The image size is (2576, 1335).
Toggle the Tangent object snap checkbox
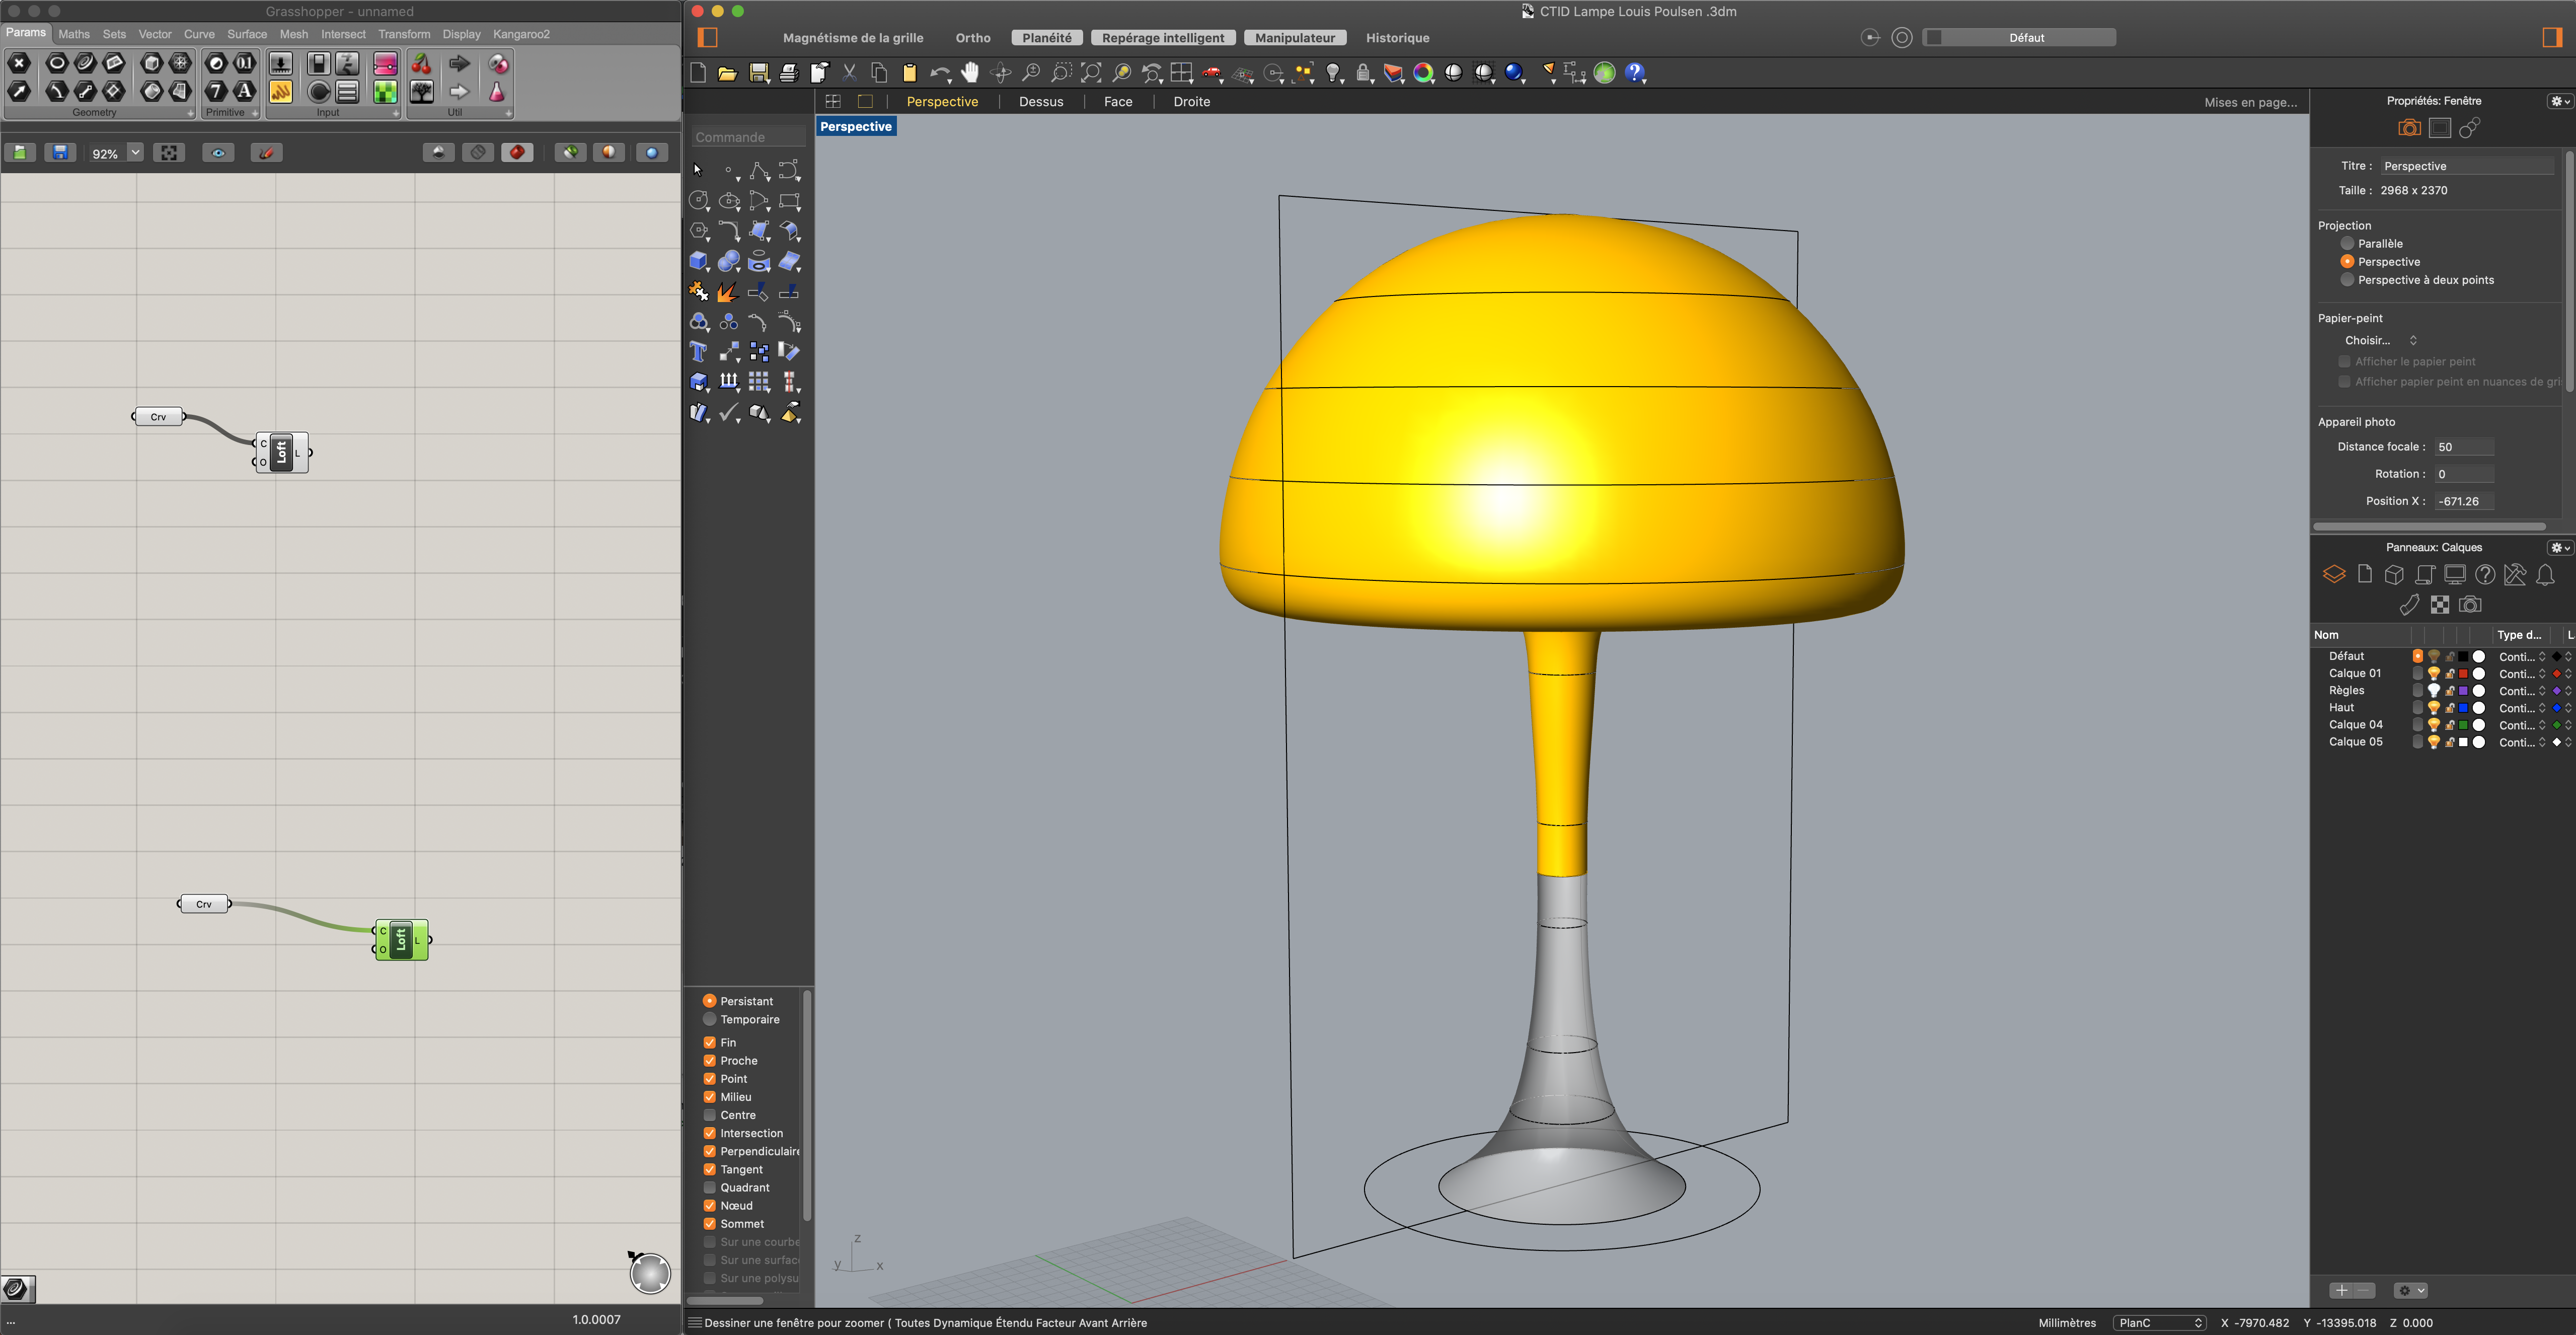point(709,1169)
